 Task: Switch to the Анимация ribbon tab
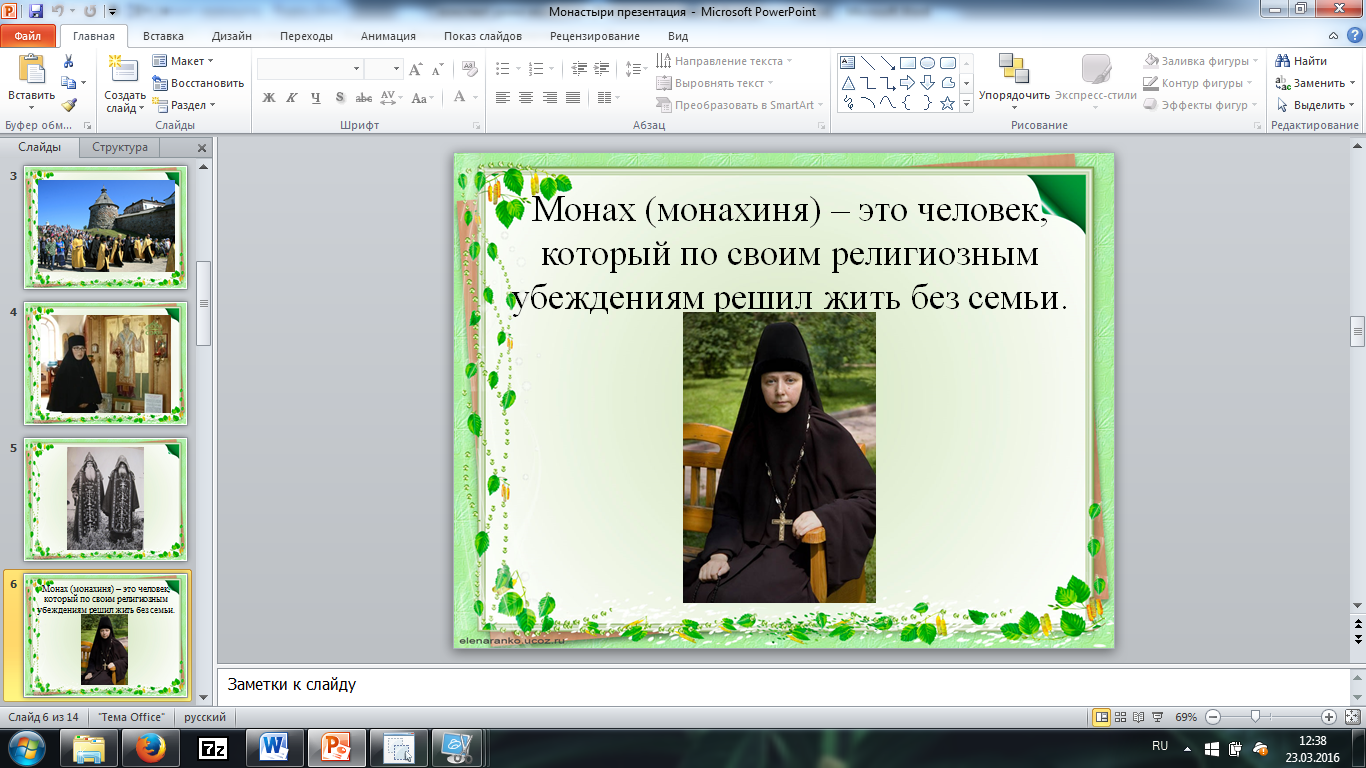tap(389, 36)
